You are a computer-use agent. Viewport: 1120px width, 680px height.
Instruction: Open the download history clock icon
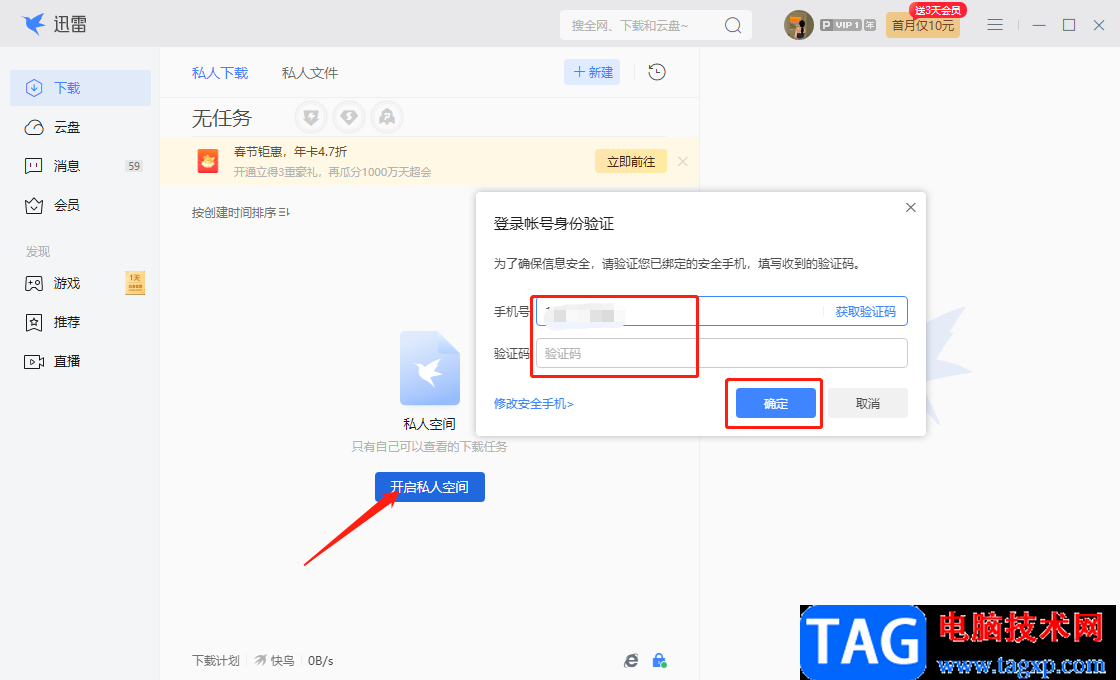click(657, 72)
